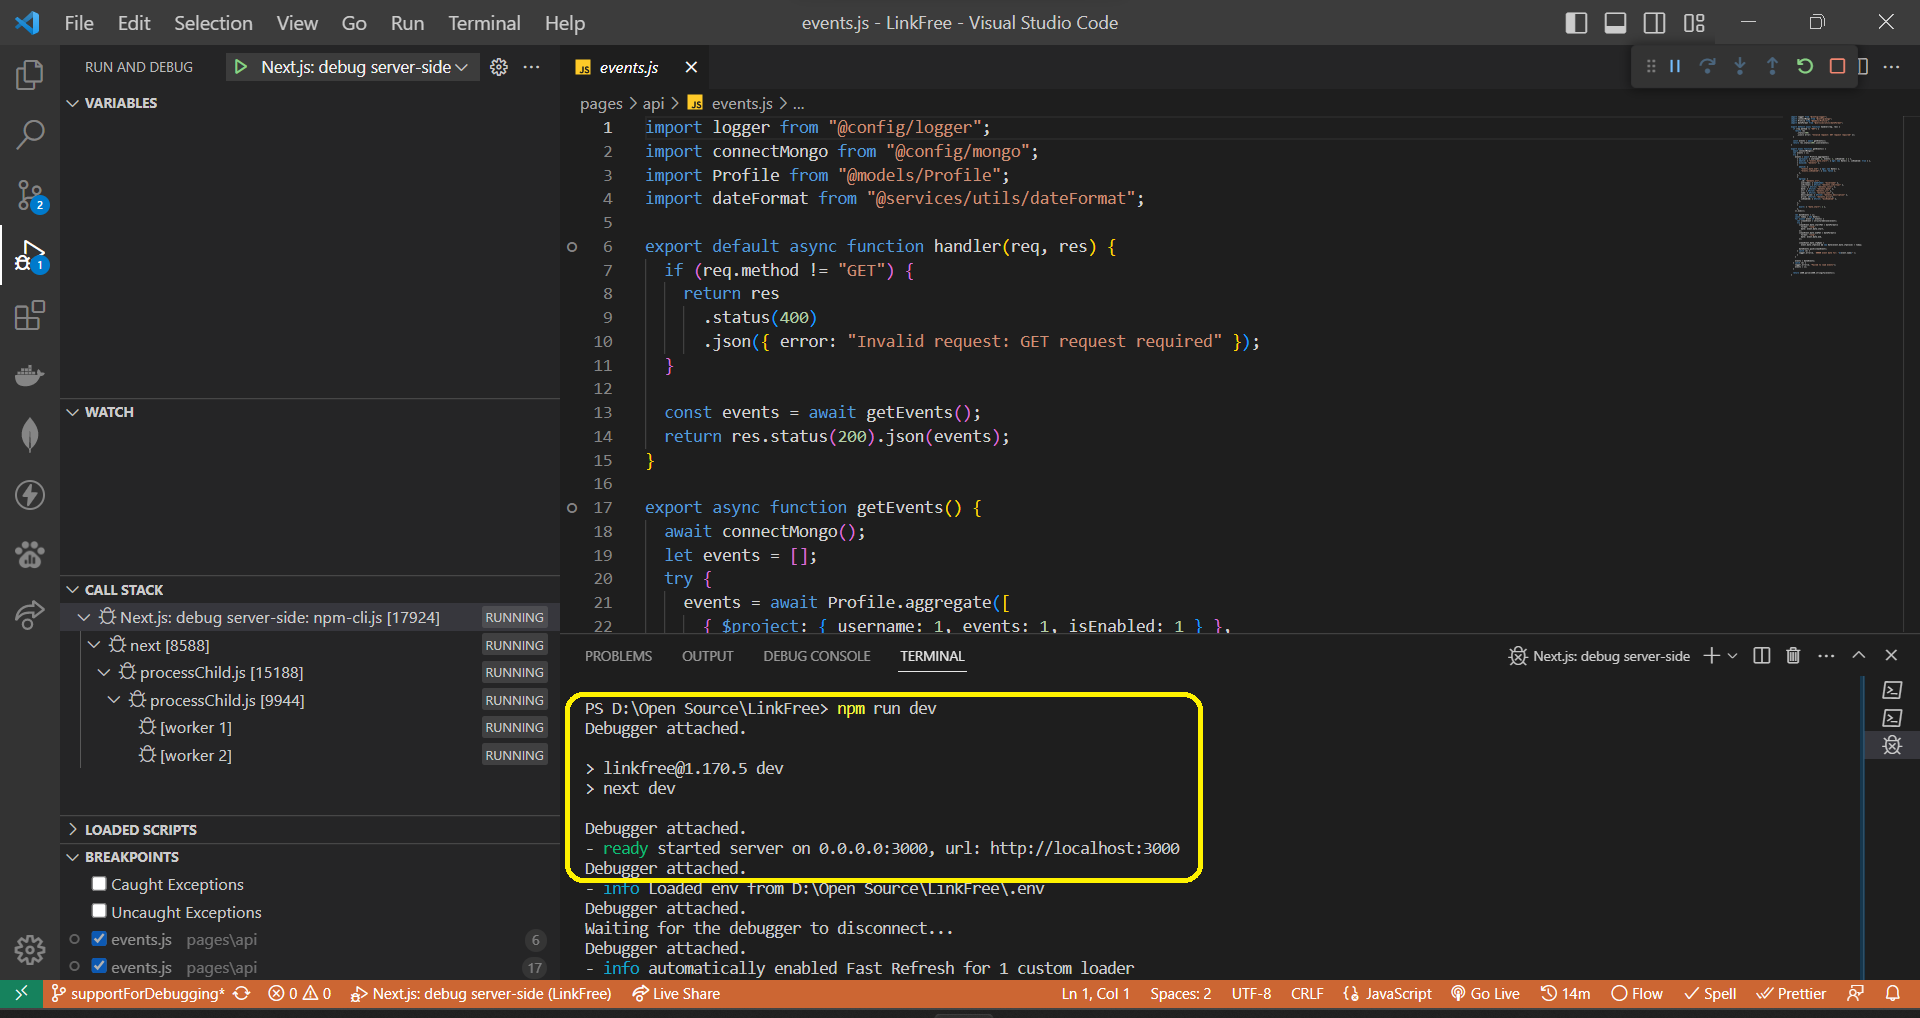The image size is (1920, 1018).
Task: Click Step Into in debug toolbar
Action: point(1740,66)
